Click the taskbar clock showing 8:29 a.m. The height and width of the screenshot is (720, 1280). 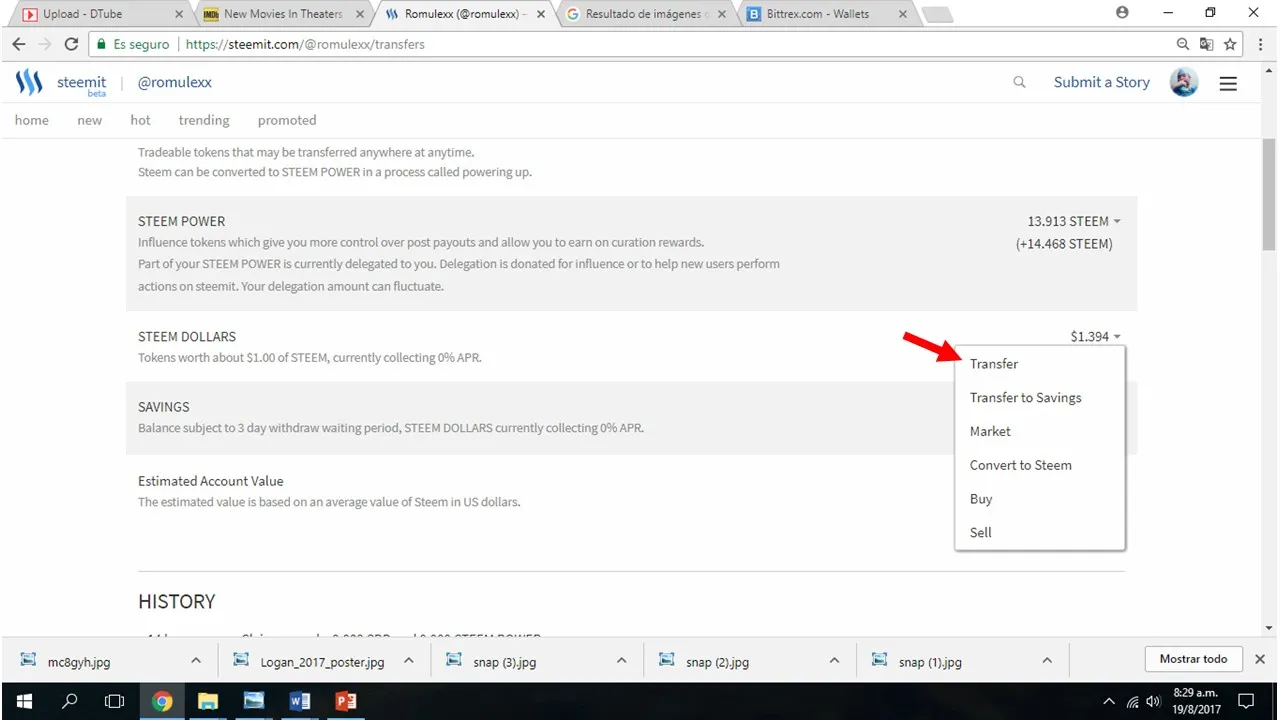[x=1195, y=701]
